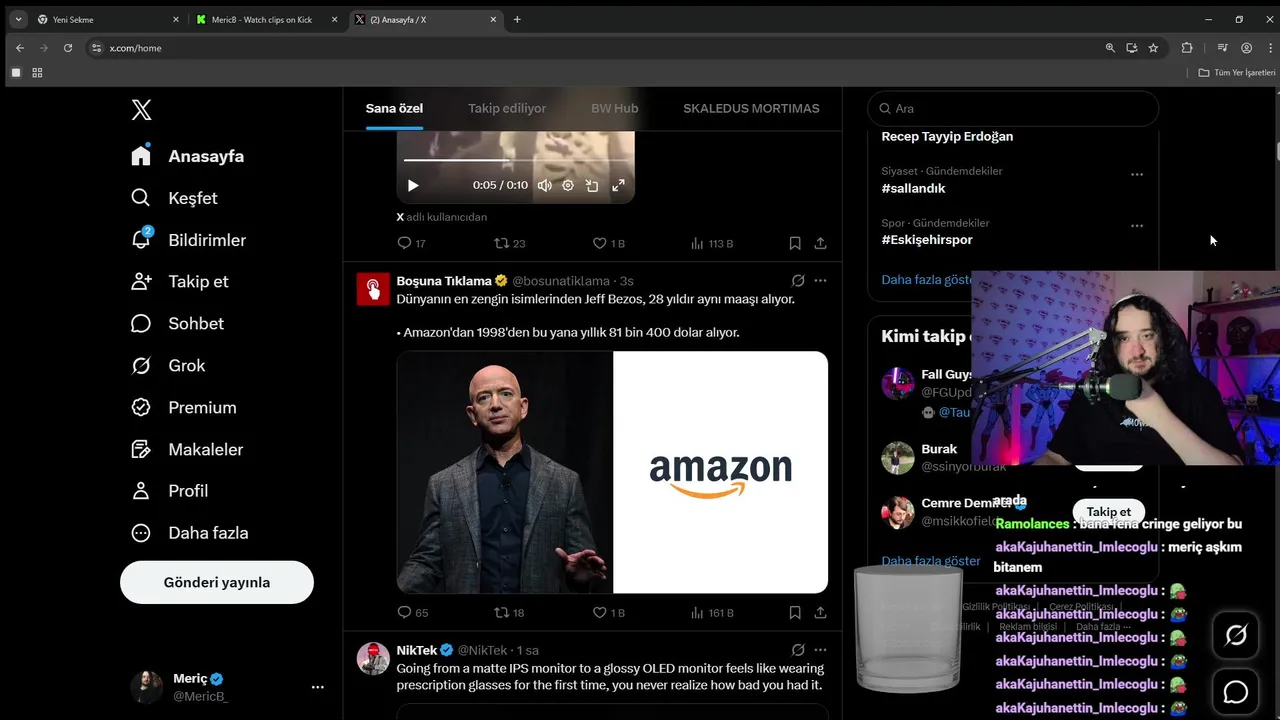Bookmark this page with star icon

(x=1153, y=48)
